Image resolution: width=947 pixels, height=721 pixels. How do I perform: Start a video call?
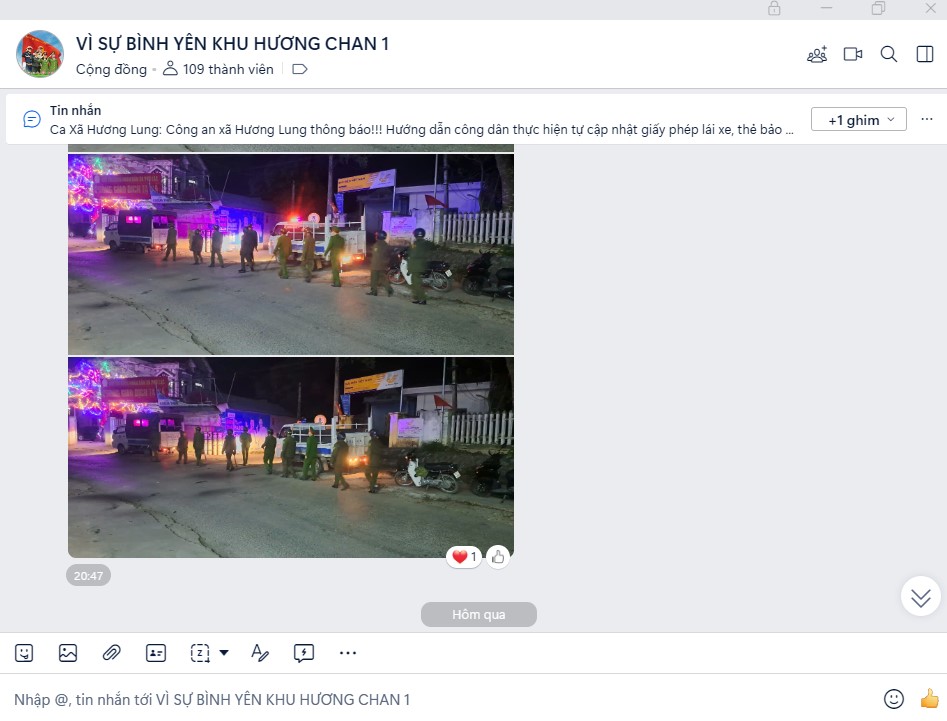(853, 54)
